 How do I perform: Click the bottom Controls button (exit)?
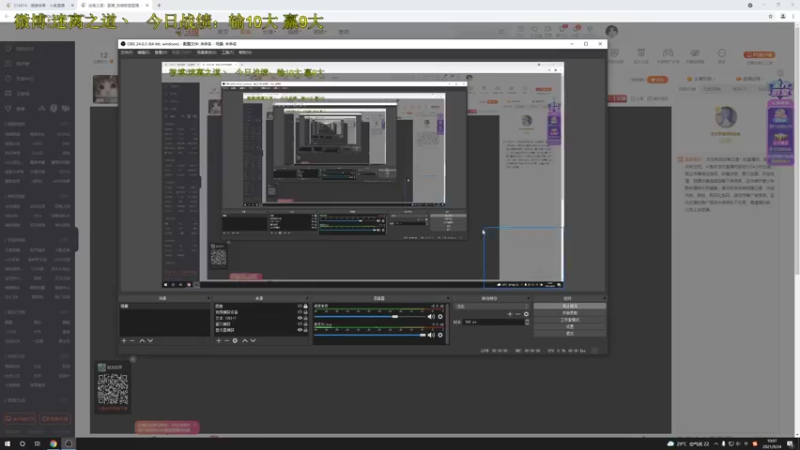pos(569,333)
